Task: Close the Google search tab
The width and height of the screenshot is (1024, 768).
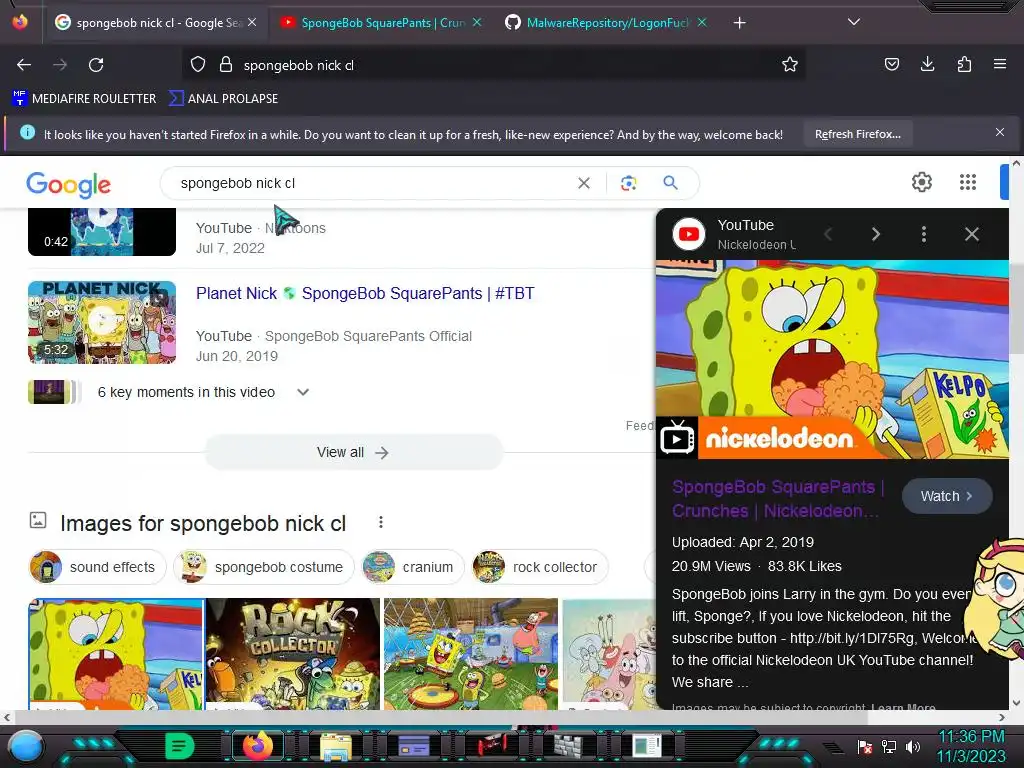Action: coord(252,22)
